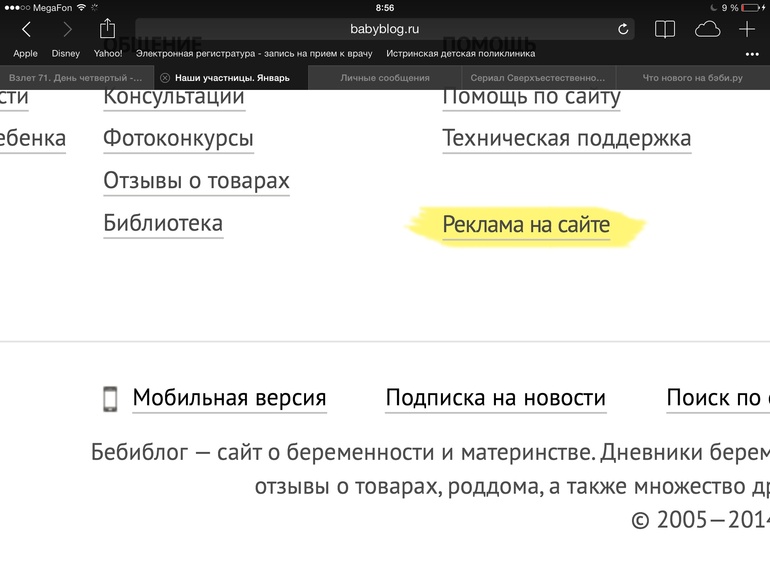Open the Отзывы о товарах link
The width and height of the screenshot is (770, 578).
pyautogui.click(x=196, y=181)
